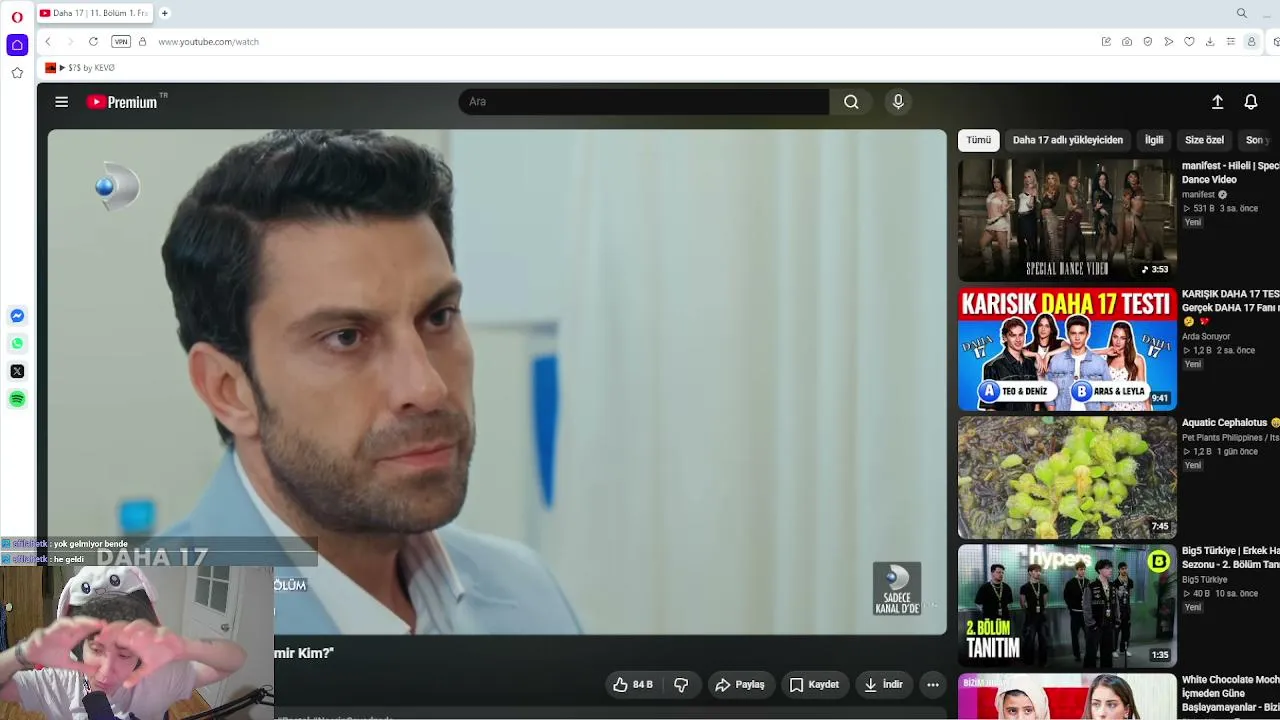Open the browser profile account icon

[x=1251, y=42]
